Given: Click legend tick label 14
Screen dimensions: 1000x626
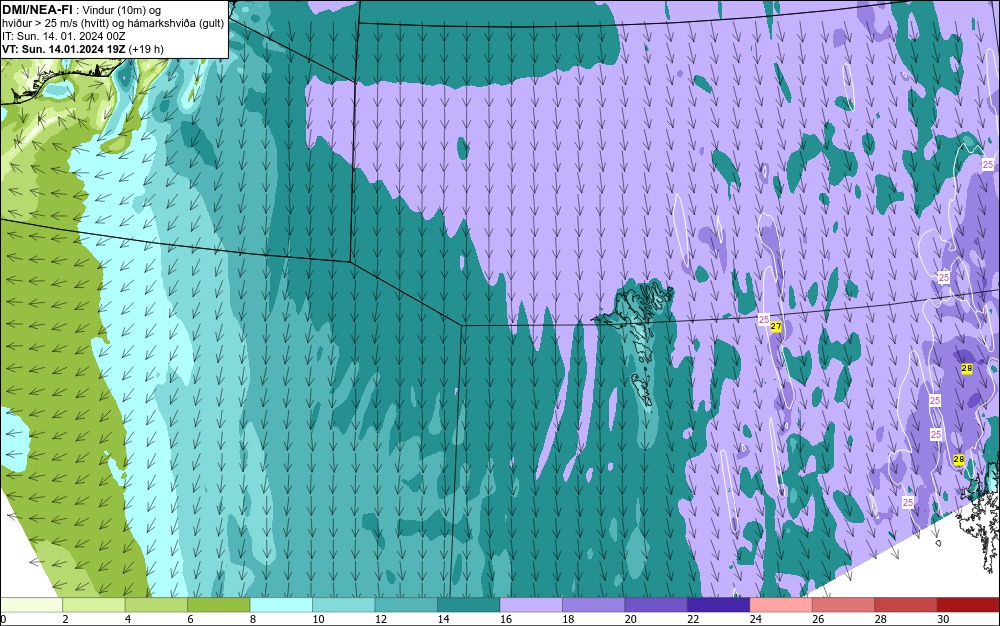Looking at the screenshot, I should tap(443, 619).
